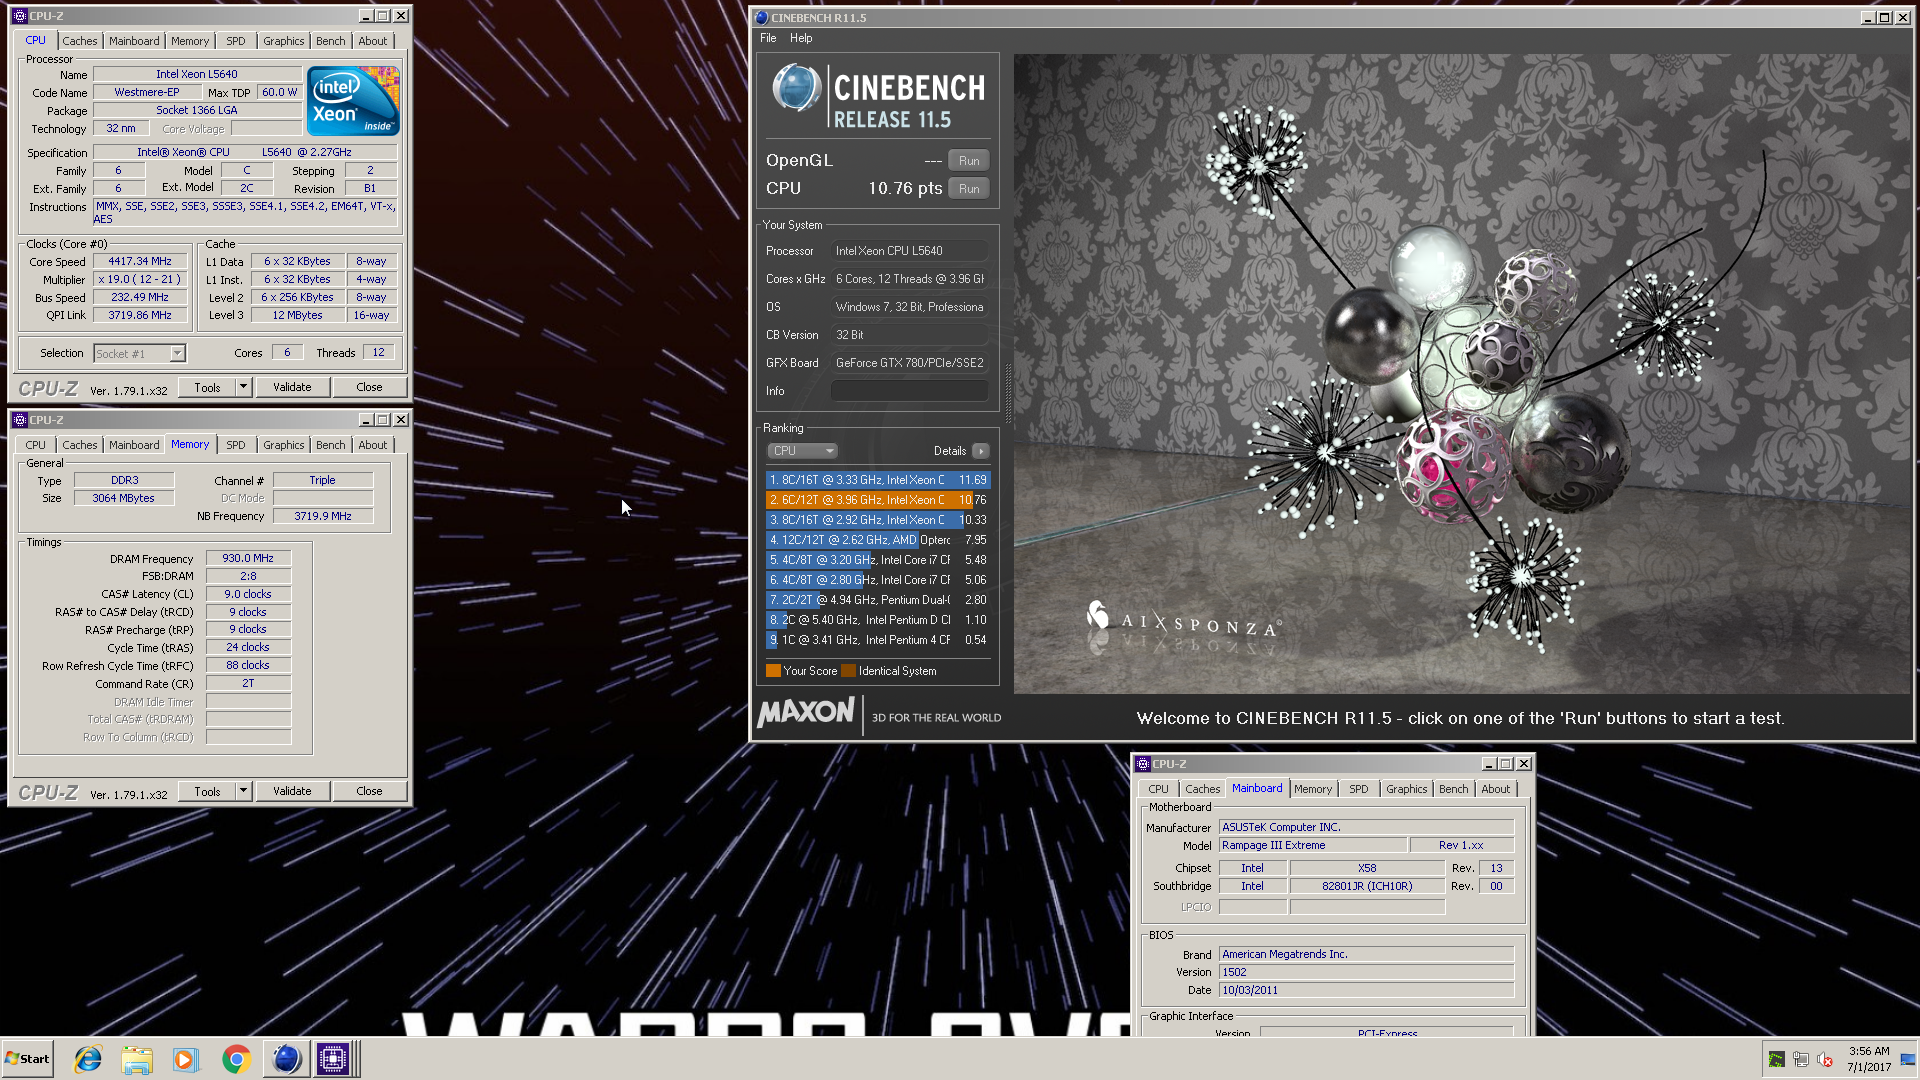This screenshot has width=1920, height=1080.
Task: Click the Start button
Action: [27, 1059]
